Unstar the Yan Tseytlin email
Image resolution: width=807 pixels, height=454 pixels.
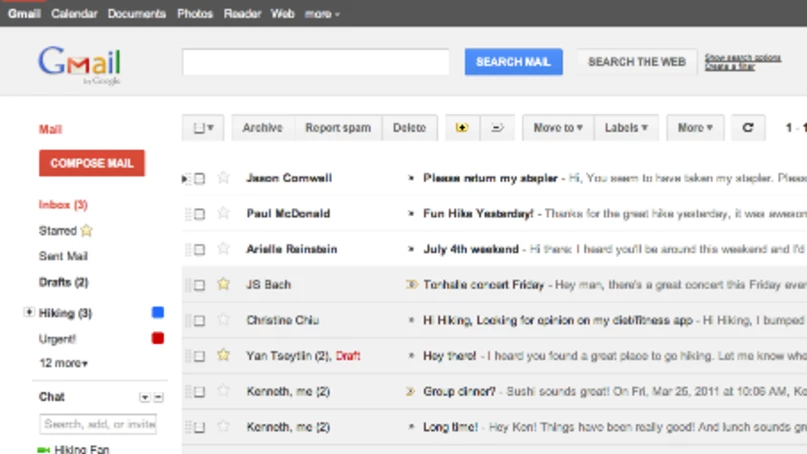(223, 355)
